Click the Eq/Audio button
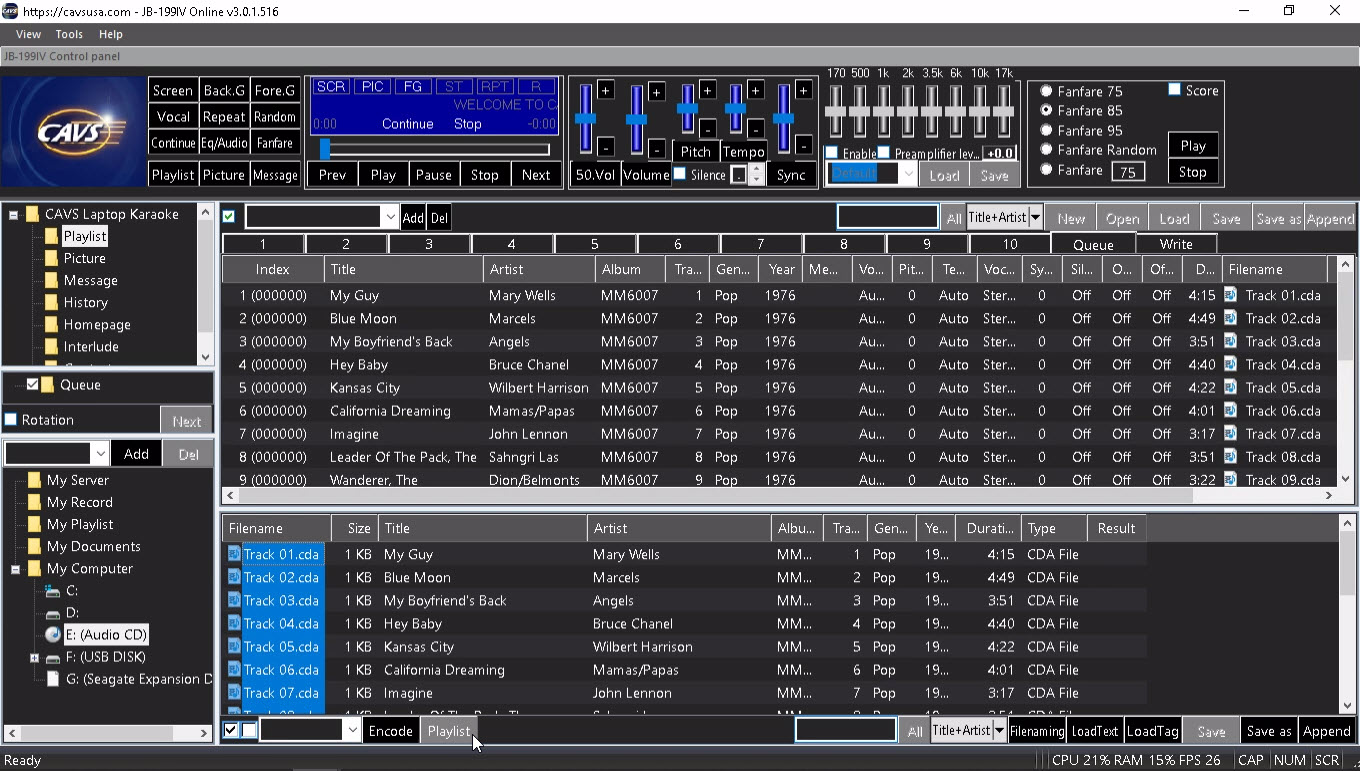The height and width of the screenshot is (771, 1360). click(224, 143)
